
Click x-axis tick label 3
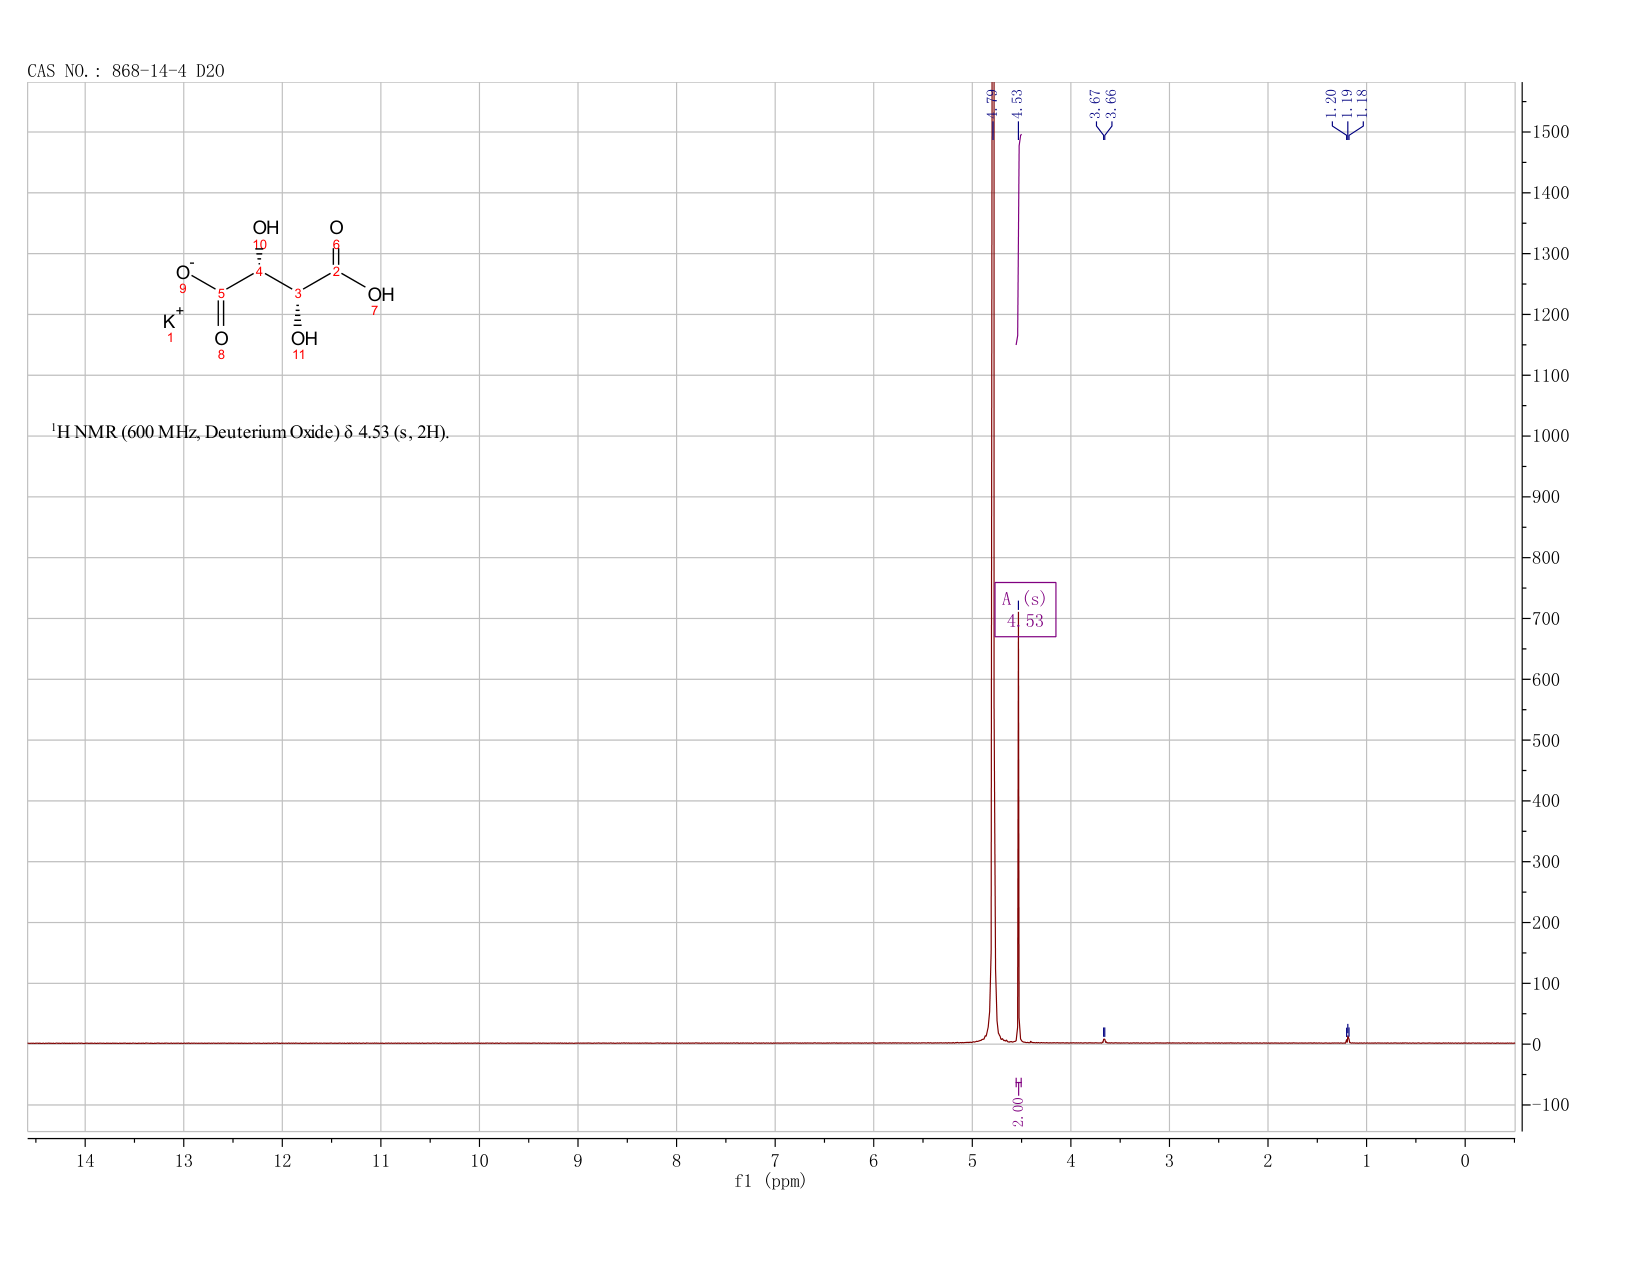click(1169, 1160)
